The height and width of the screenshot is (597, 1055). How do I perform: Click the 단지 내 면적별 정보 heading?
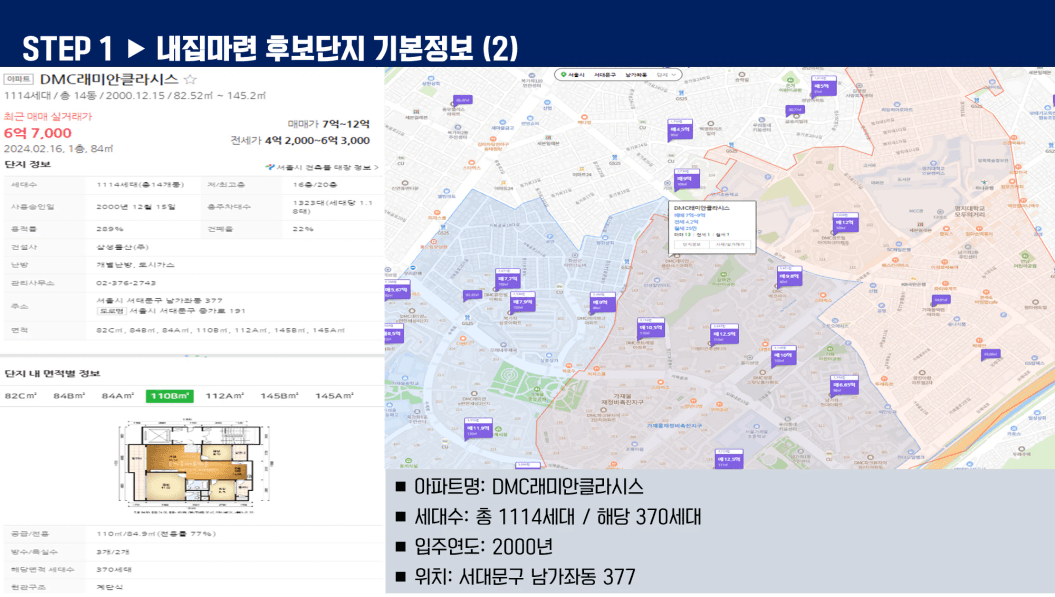click(x=52, y=374)
